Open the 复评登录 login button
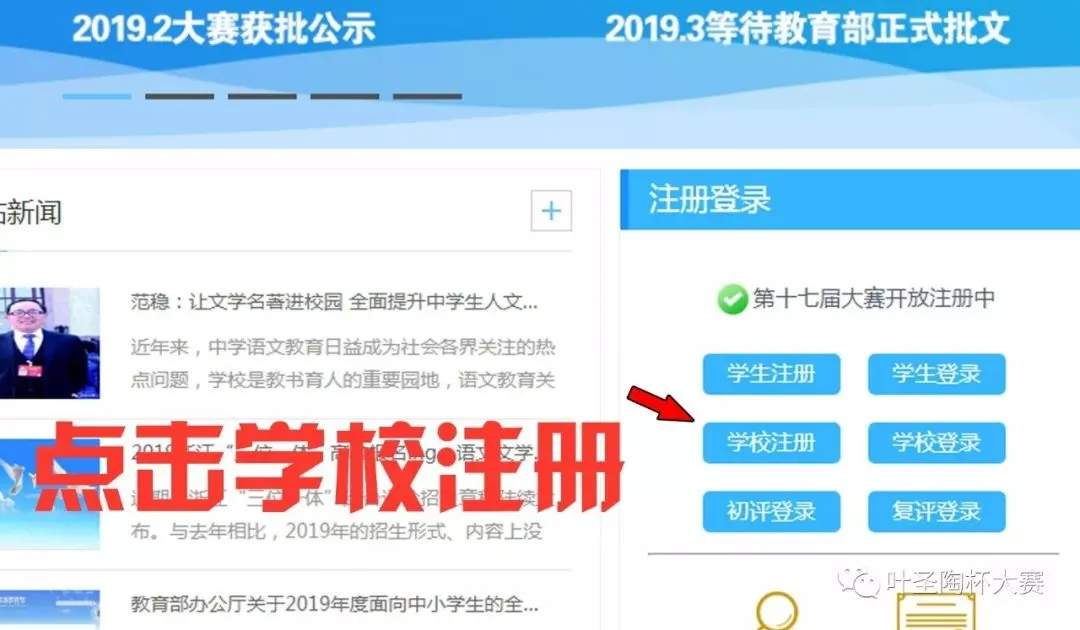 tap(937, 512)
